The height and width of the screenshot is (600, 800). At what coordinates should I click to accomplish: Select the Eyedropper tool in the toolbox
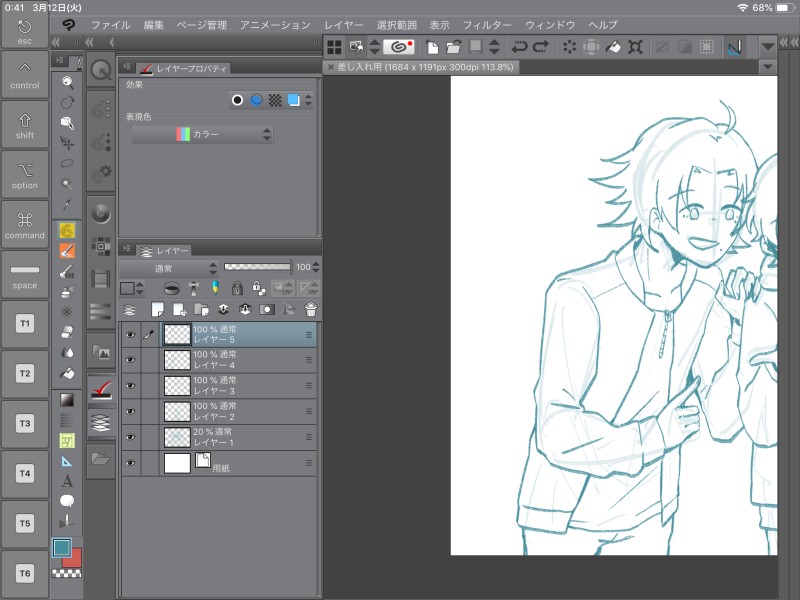pos(67,204)
